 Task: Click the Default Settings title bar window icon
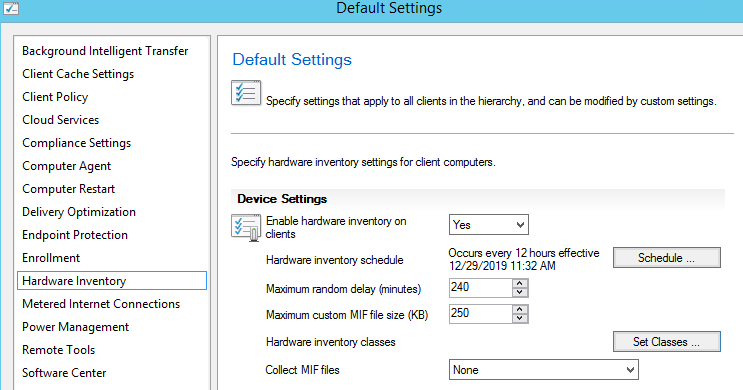coord(10,8)
